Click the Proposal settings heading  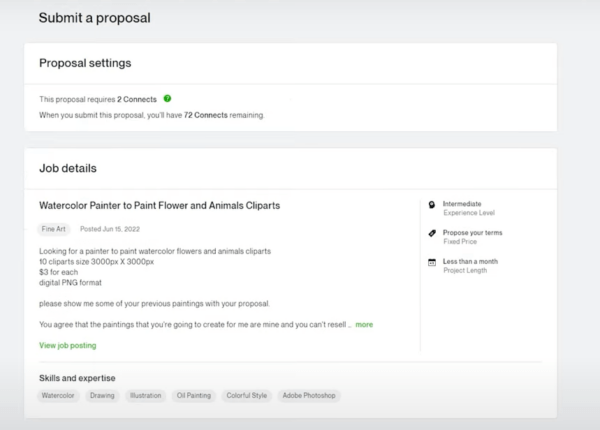click(85, 63)
